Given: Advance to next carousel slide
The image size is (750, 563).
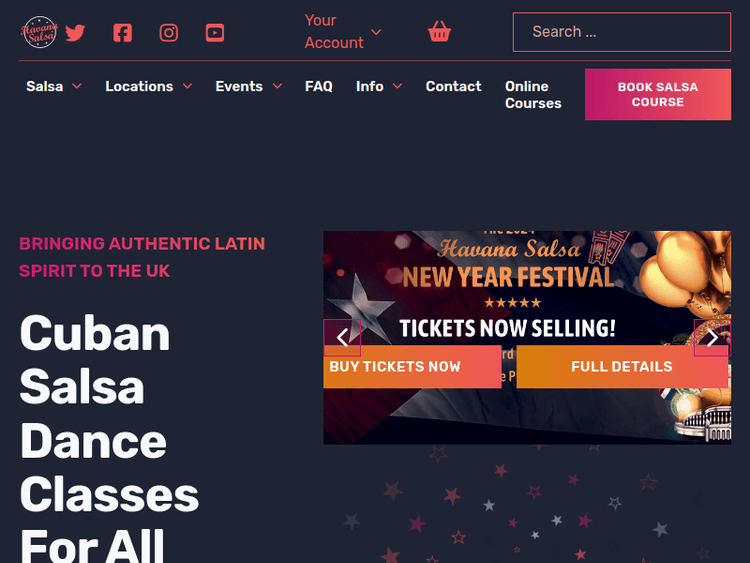Looking at the screenshot, I should pos(711,338).
